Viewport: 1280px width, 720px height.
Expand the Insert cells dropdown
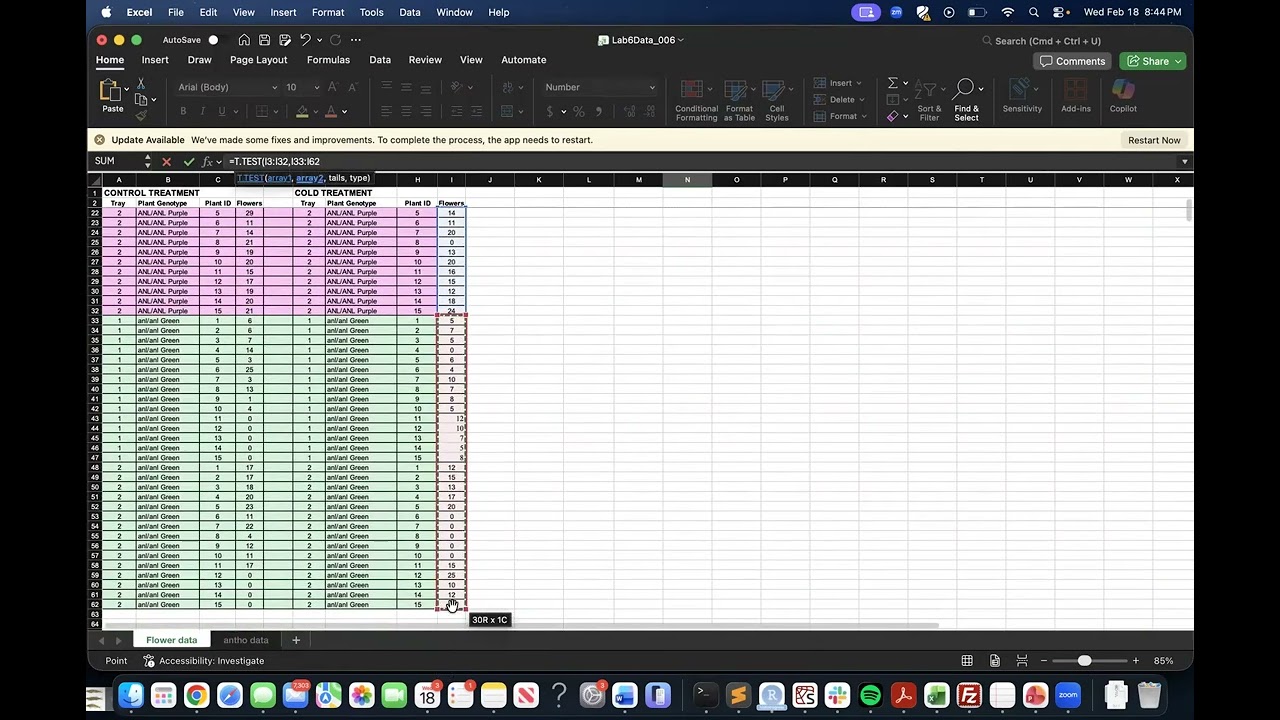coord(858,83)
